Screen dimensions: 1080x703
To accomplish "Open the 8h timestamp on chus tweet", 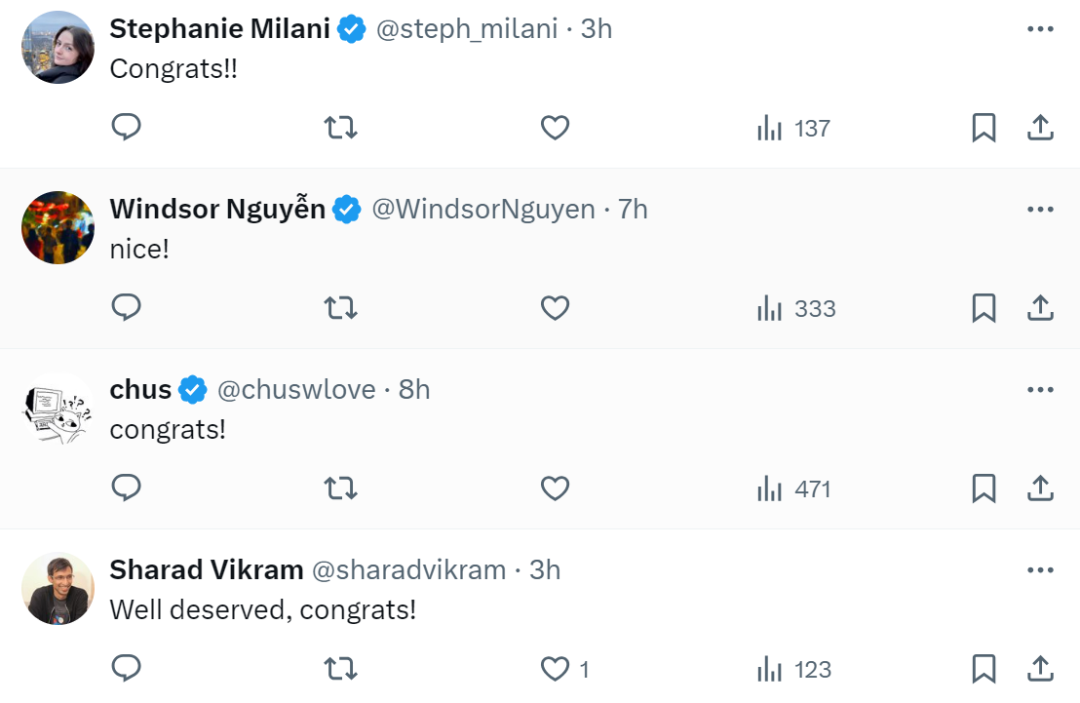I will 414,389.
